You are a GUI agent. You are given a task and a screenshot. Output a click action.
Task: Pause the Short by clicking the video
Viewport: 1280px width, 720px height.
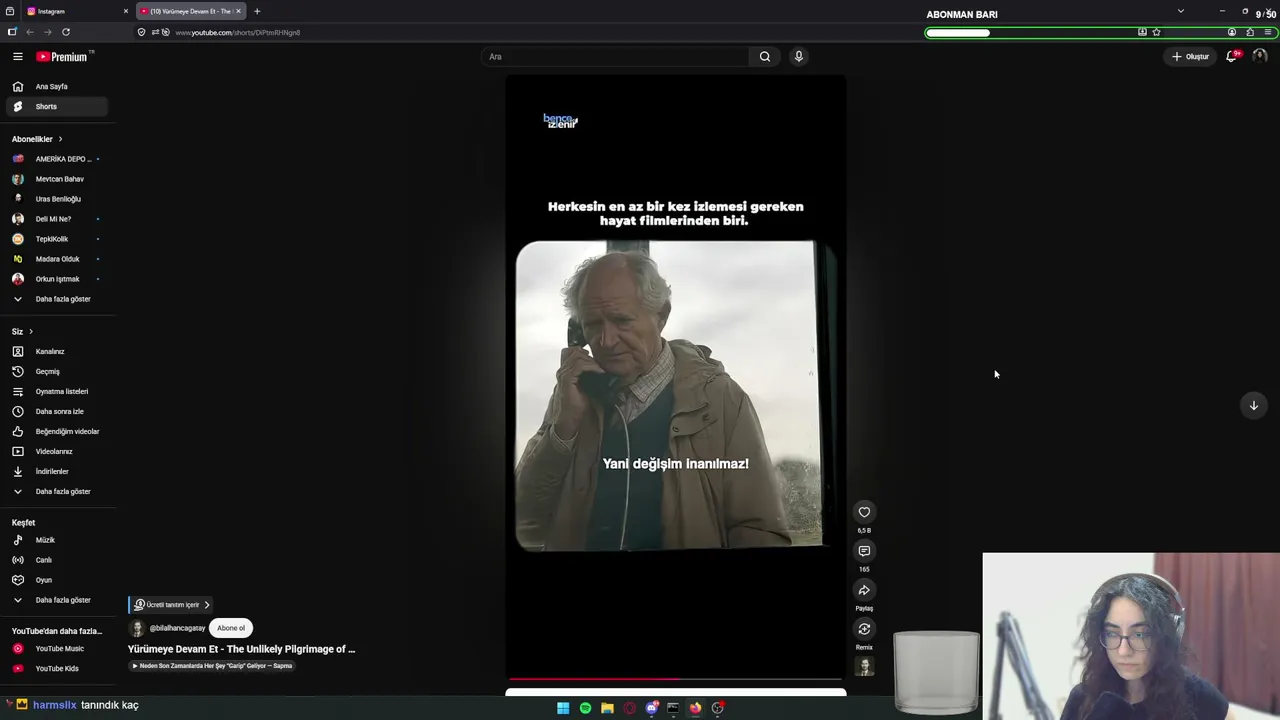coord(676,378)
